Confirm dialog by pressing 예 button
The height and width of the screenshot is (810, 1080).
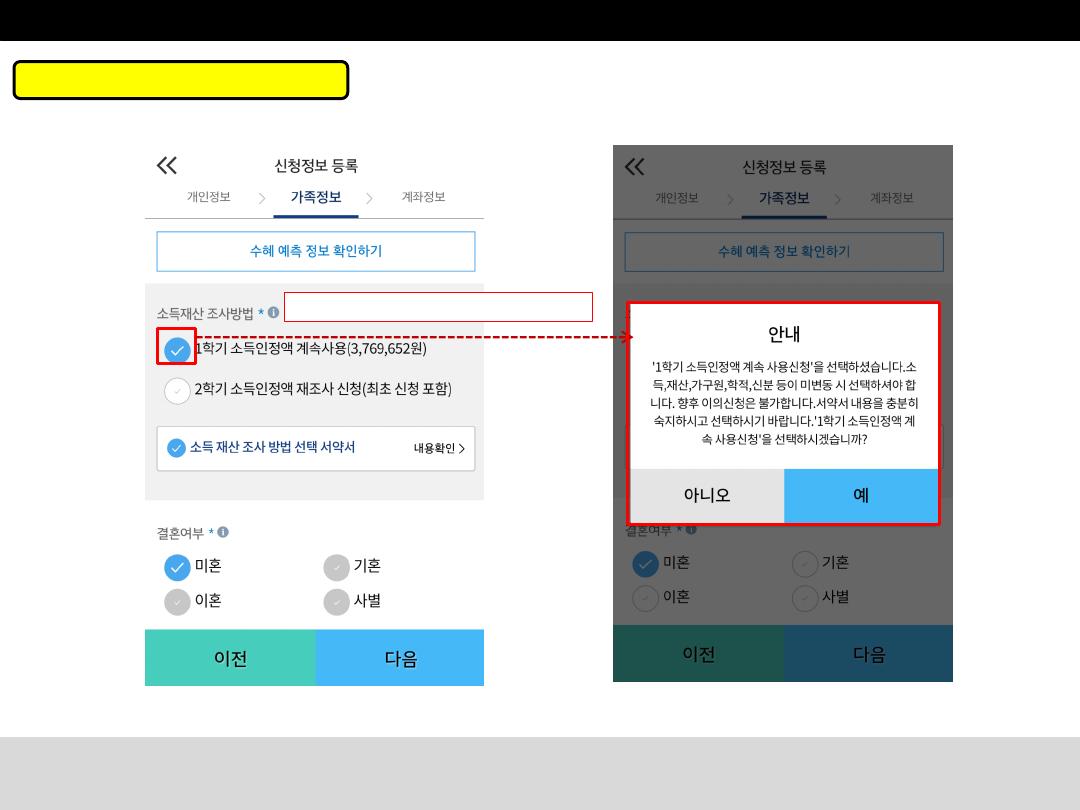pyautogui.click(x=861, y=495)
